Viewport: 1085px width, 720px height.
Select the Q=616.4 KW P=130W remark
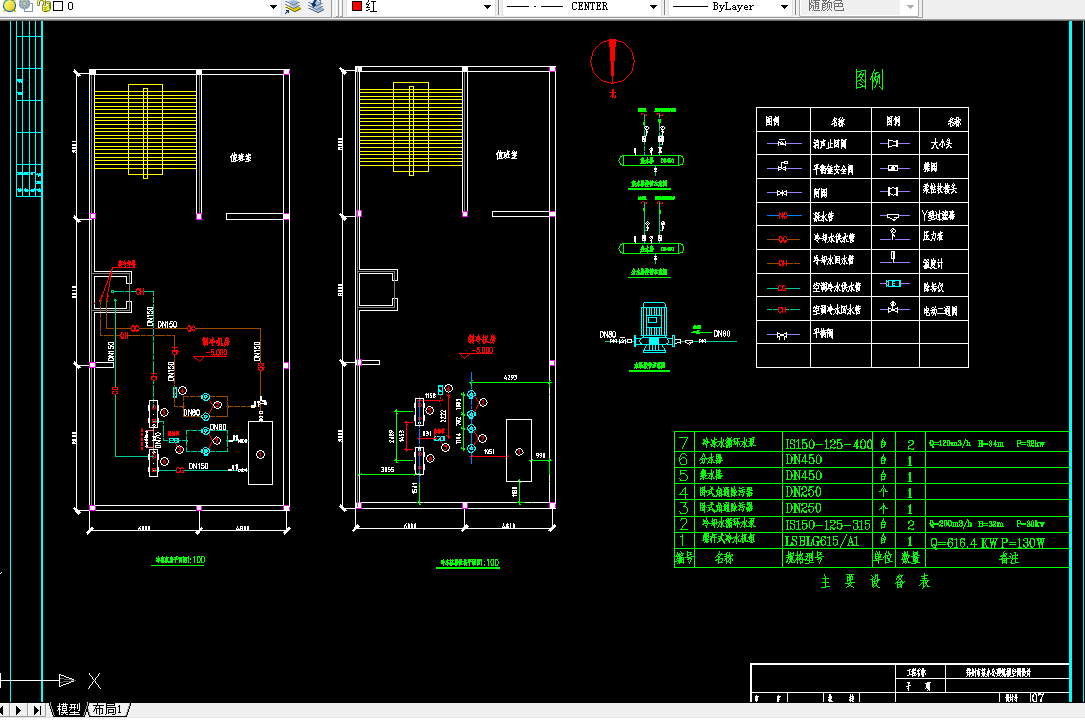987,543
